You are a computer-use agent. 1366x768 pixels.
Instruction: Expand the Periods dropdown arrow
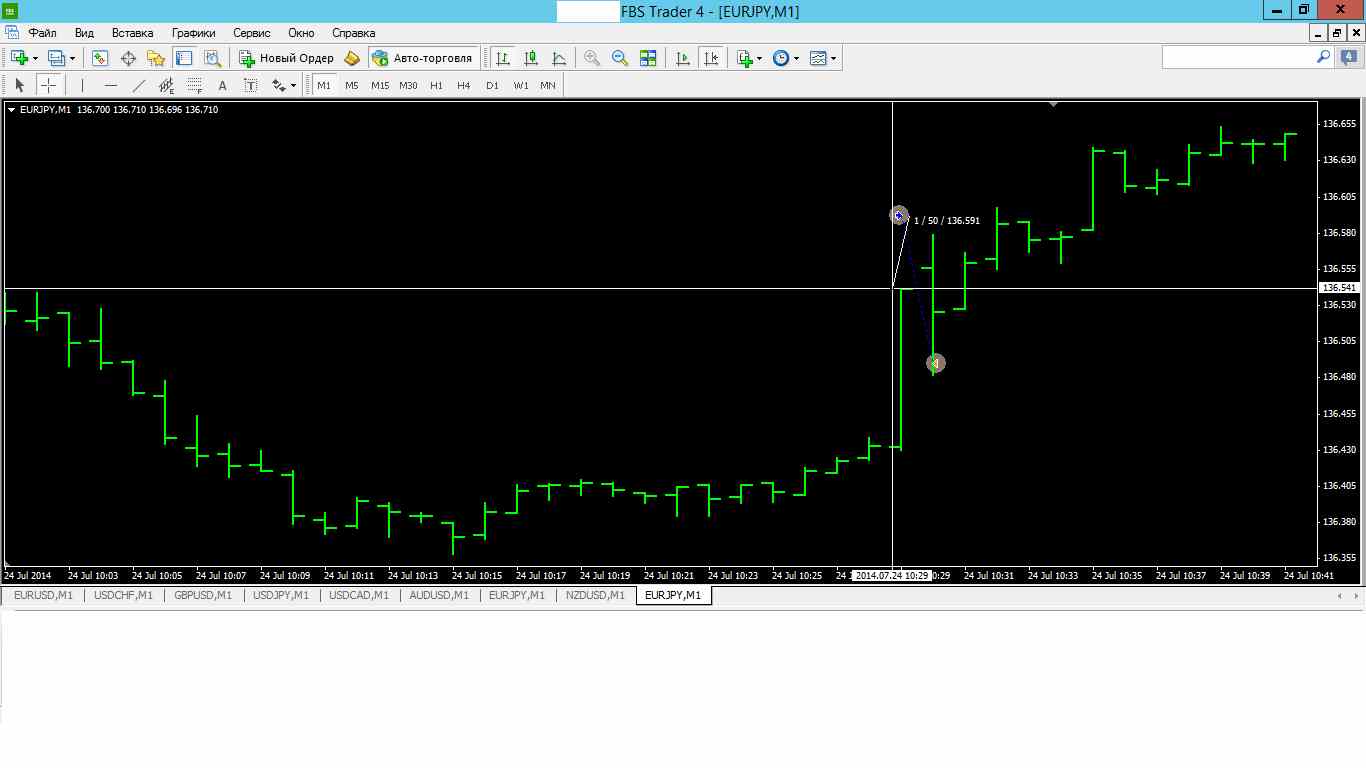(x=797, y=58)
